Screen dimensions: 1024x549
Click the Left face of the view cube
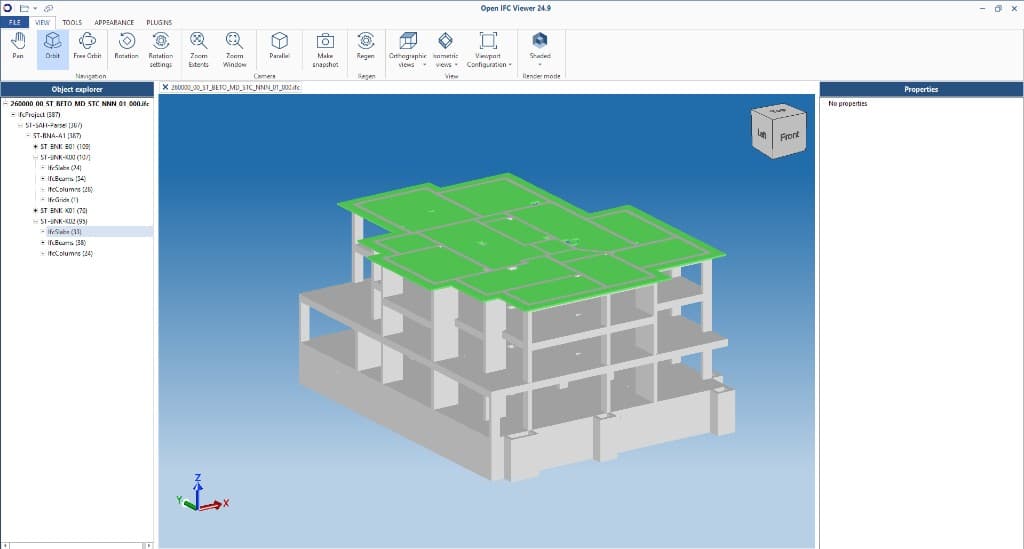(761, 133)
